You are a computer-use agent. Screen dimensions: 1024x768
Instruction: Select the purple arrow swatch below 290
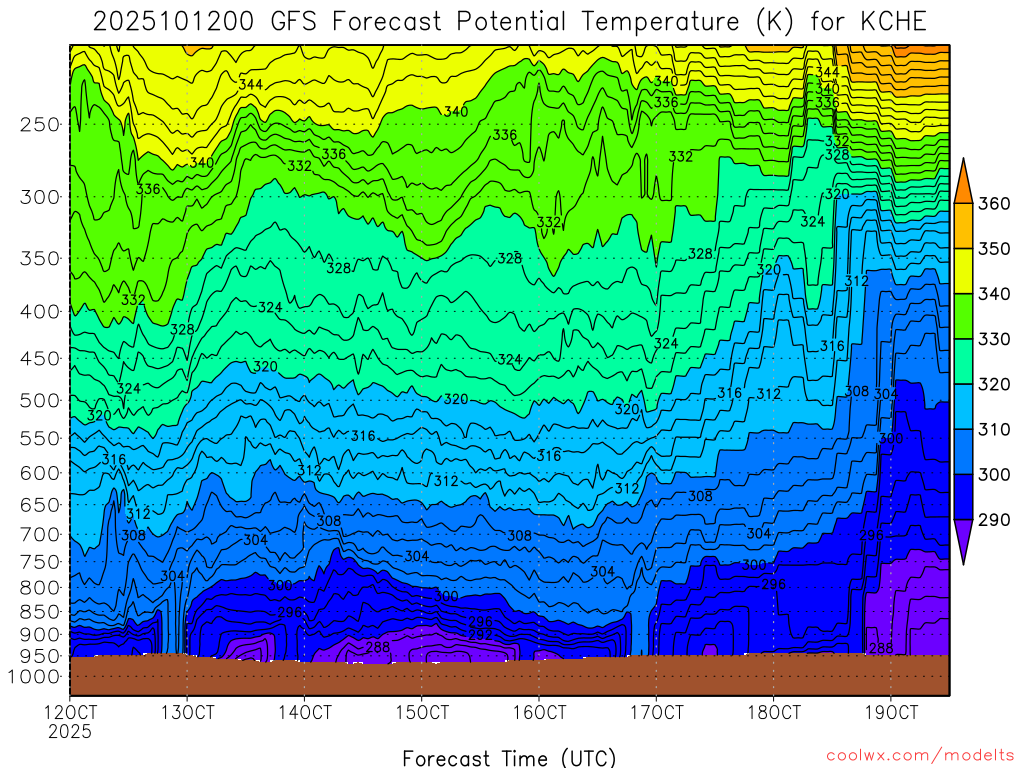[x=963, y=539]
